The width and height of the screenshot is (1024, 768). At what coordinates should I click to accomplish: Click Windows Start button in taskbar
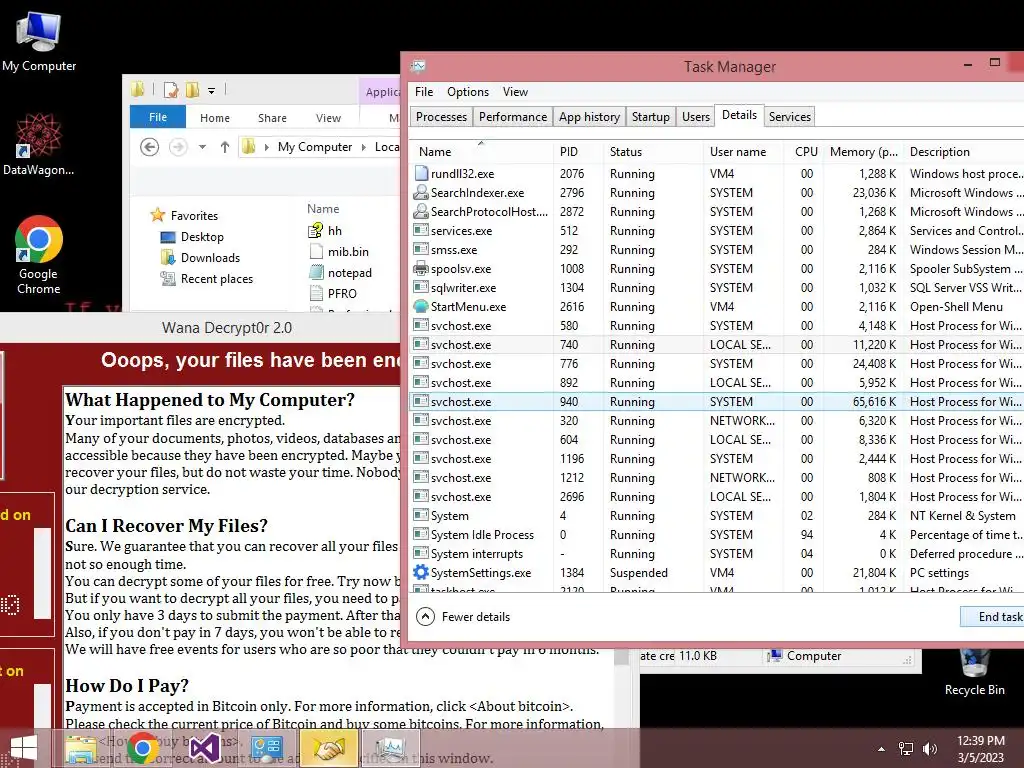24,748
